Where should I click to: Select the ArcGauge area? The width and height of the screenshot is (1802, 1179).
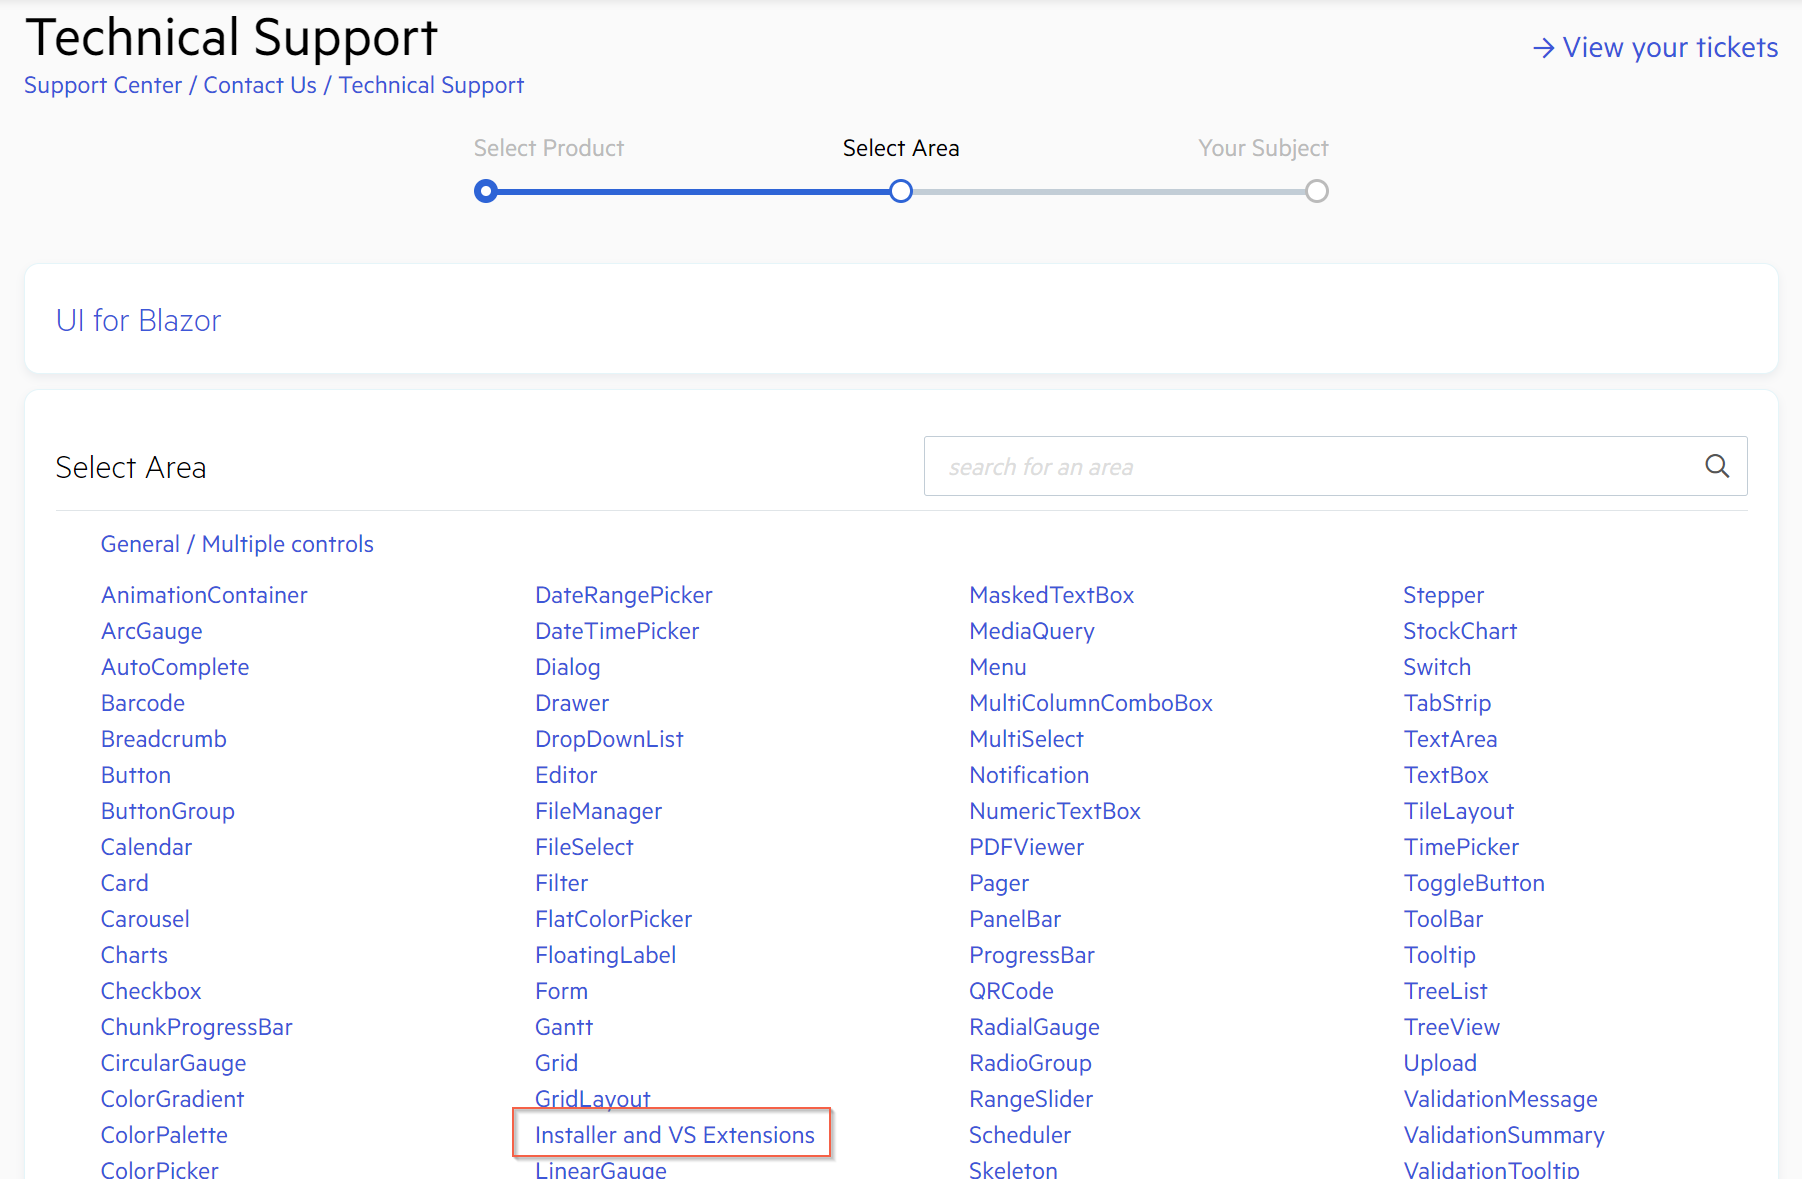coord(152,631)
